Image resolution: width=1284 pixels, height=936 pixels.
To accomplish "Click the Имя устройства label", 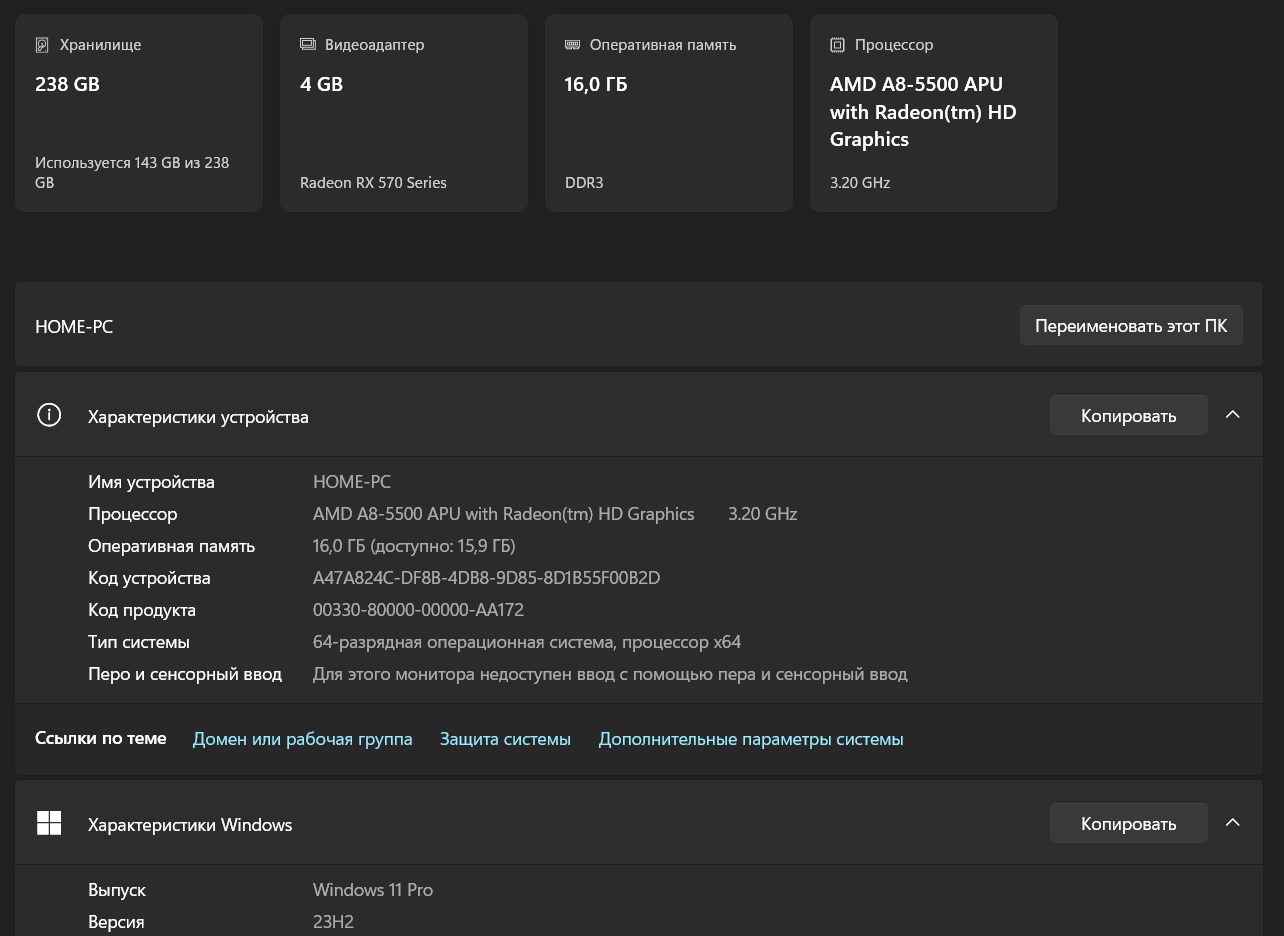I will 151,482.
